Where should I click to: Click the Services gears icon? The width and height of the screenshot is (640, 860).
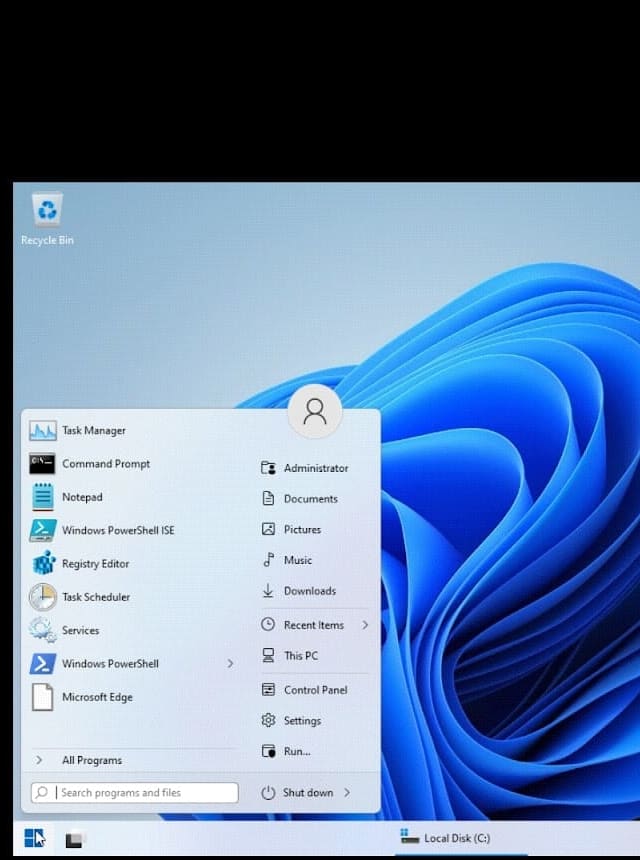(x=42, y=630)
